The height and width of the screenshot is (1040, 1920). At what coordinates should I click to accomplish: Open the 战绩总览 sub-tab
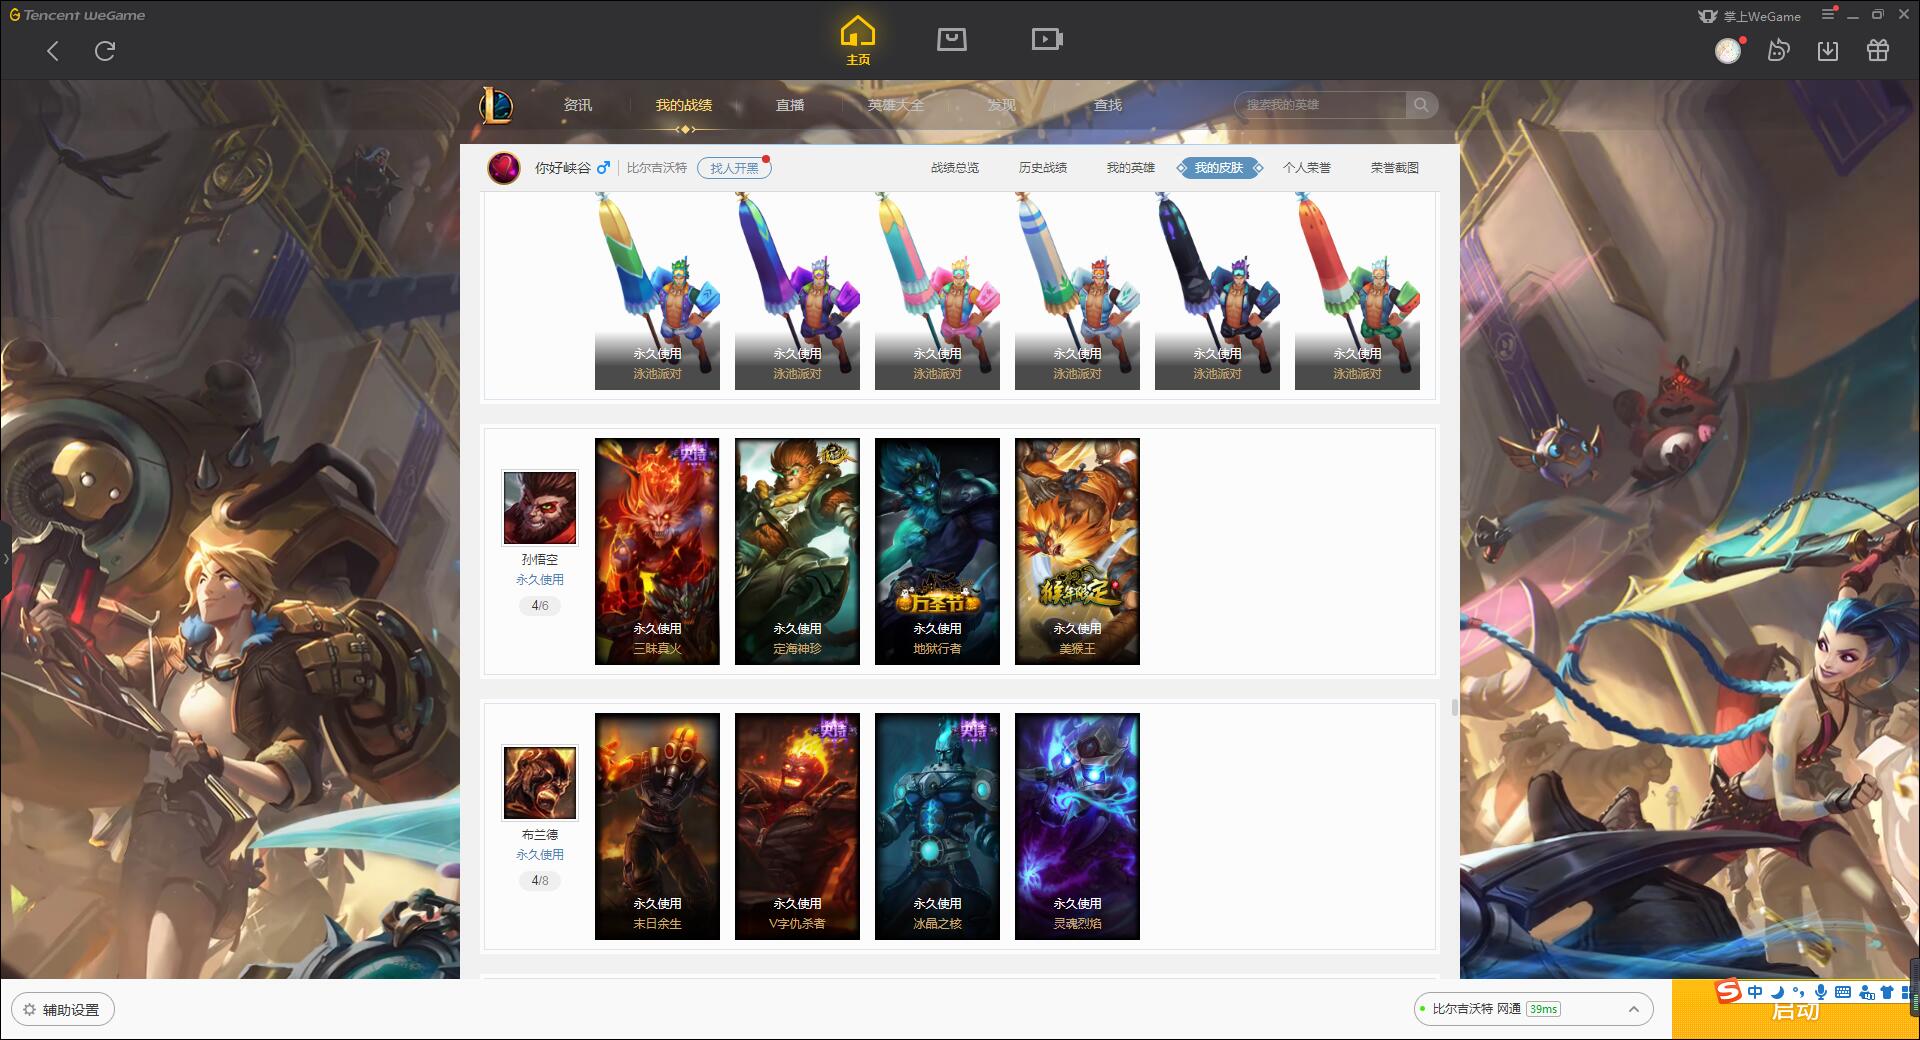(955, 168)
